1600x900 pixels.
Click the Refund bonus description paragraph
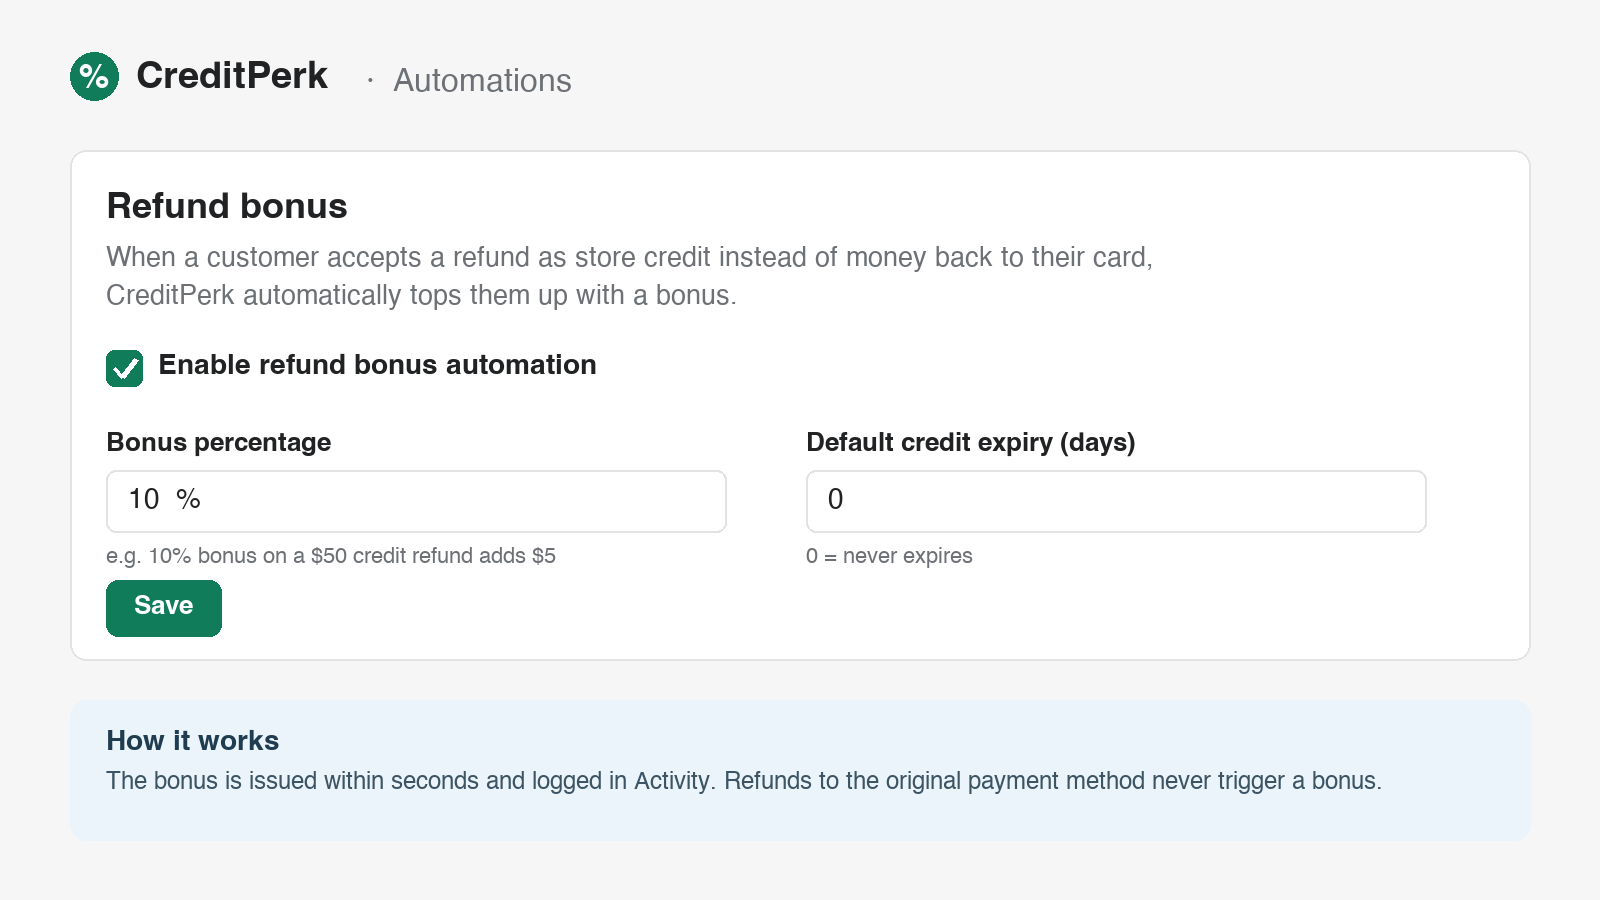[x=630, y=276]
